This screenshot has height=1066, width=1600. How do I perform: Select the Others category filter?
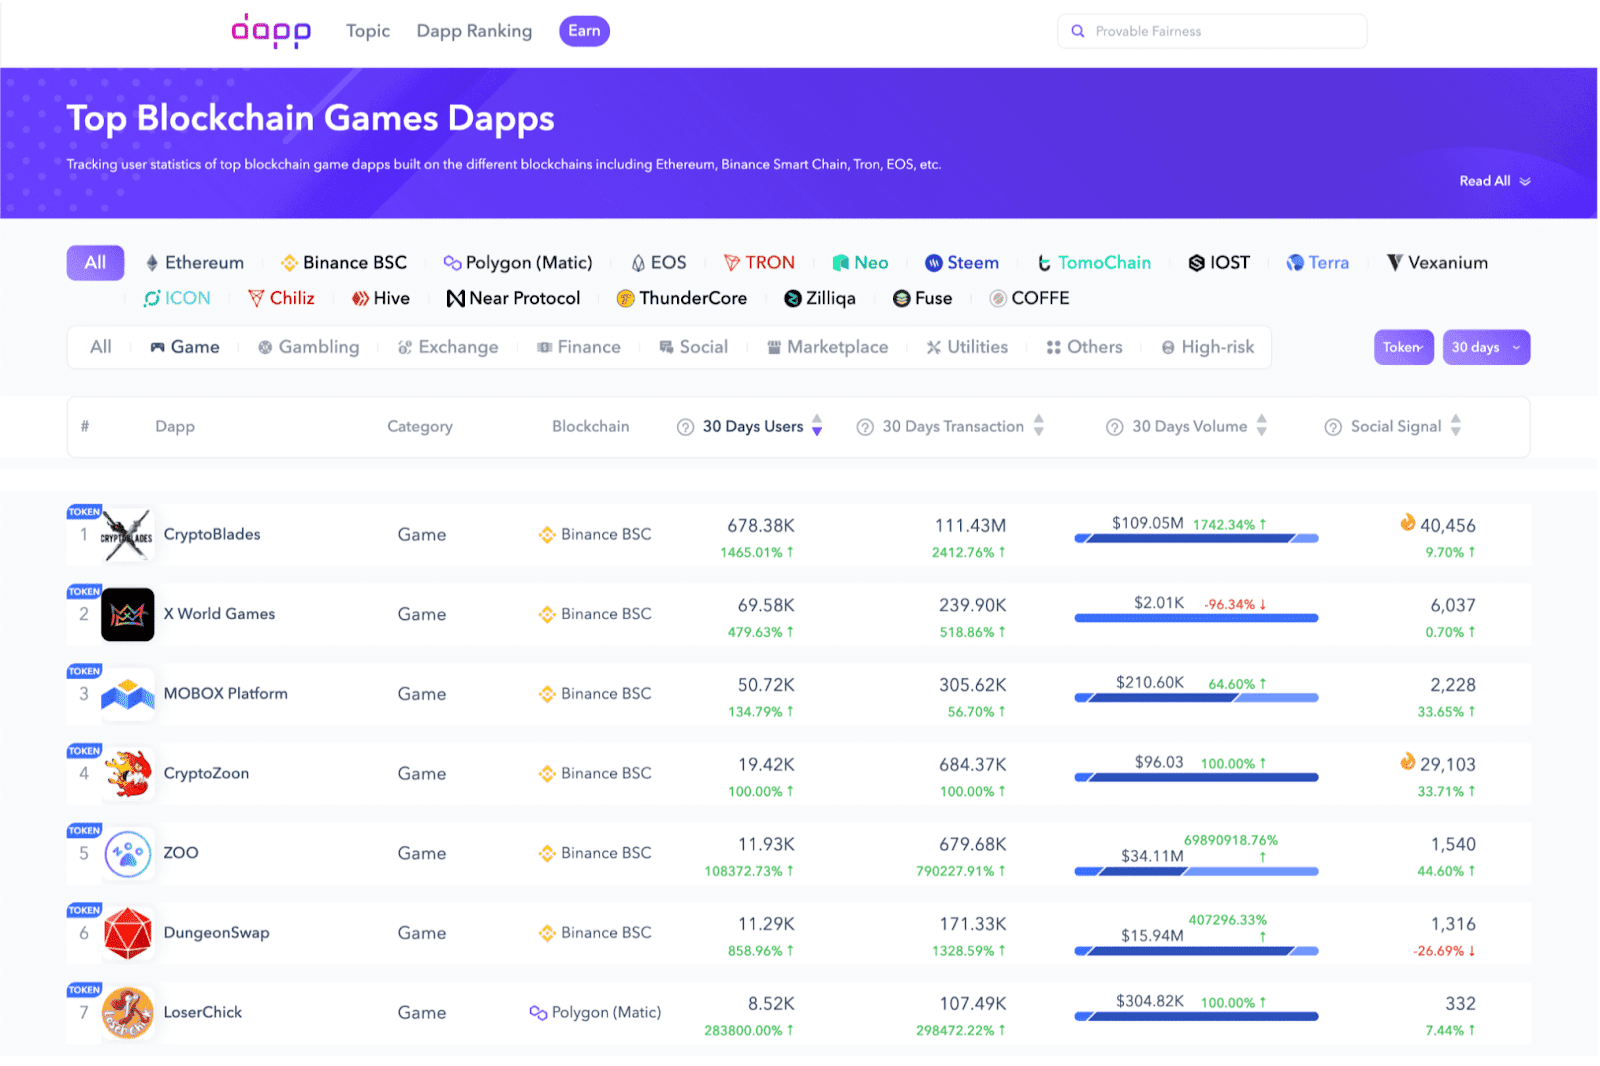1085,348
